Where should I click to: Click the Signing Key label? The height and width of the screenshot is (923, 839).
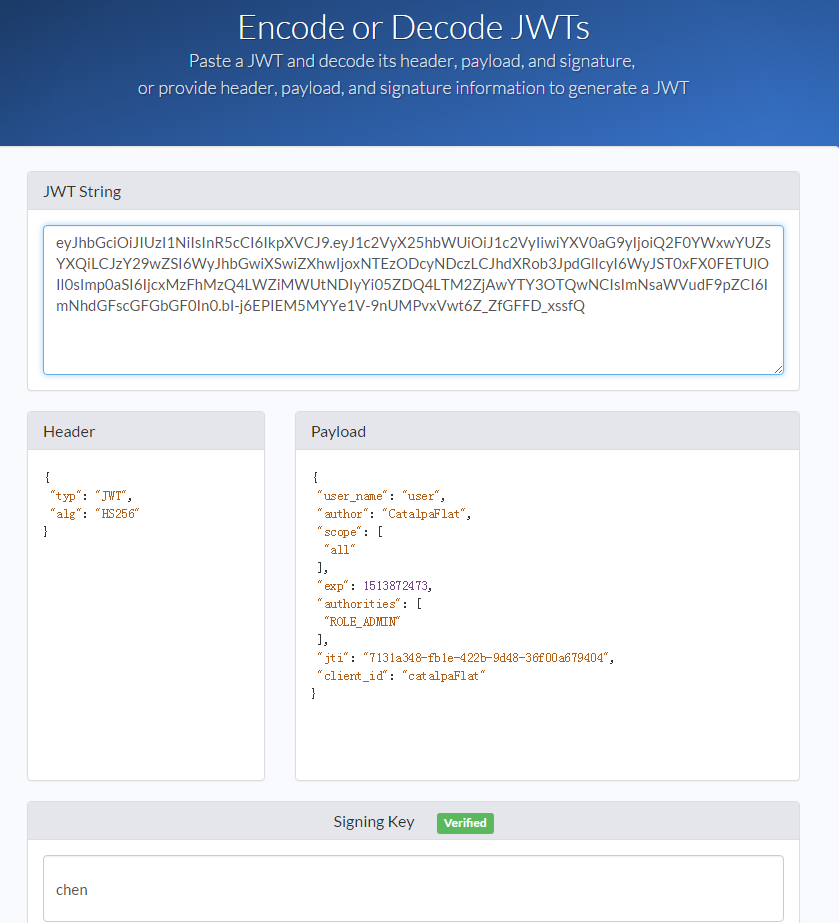pos(373,821)
